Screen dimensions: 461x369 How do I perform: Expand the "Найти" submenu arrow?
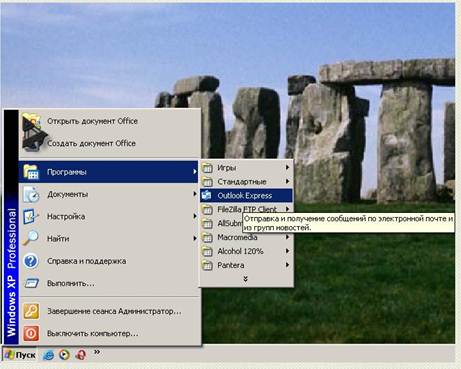(195, 238)
